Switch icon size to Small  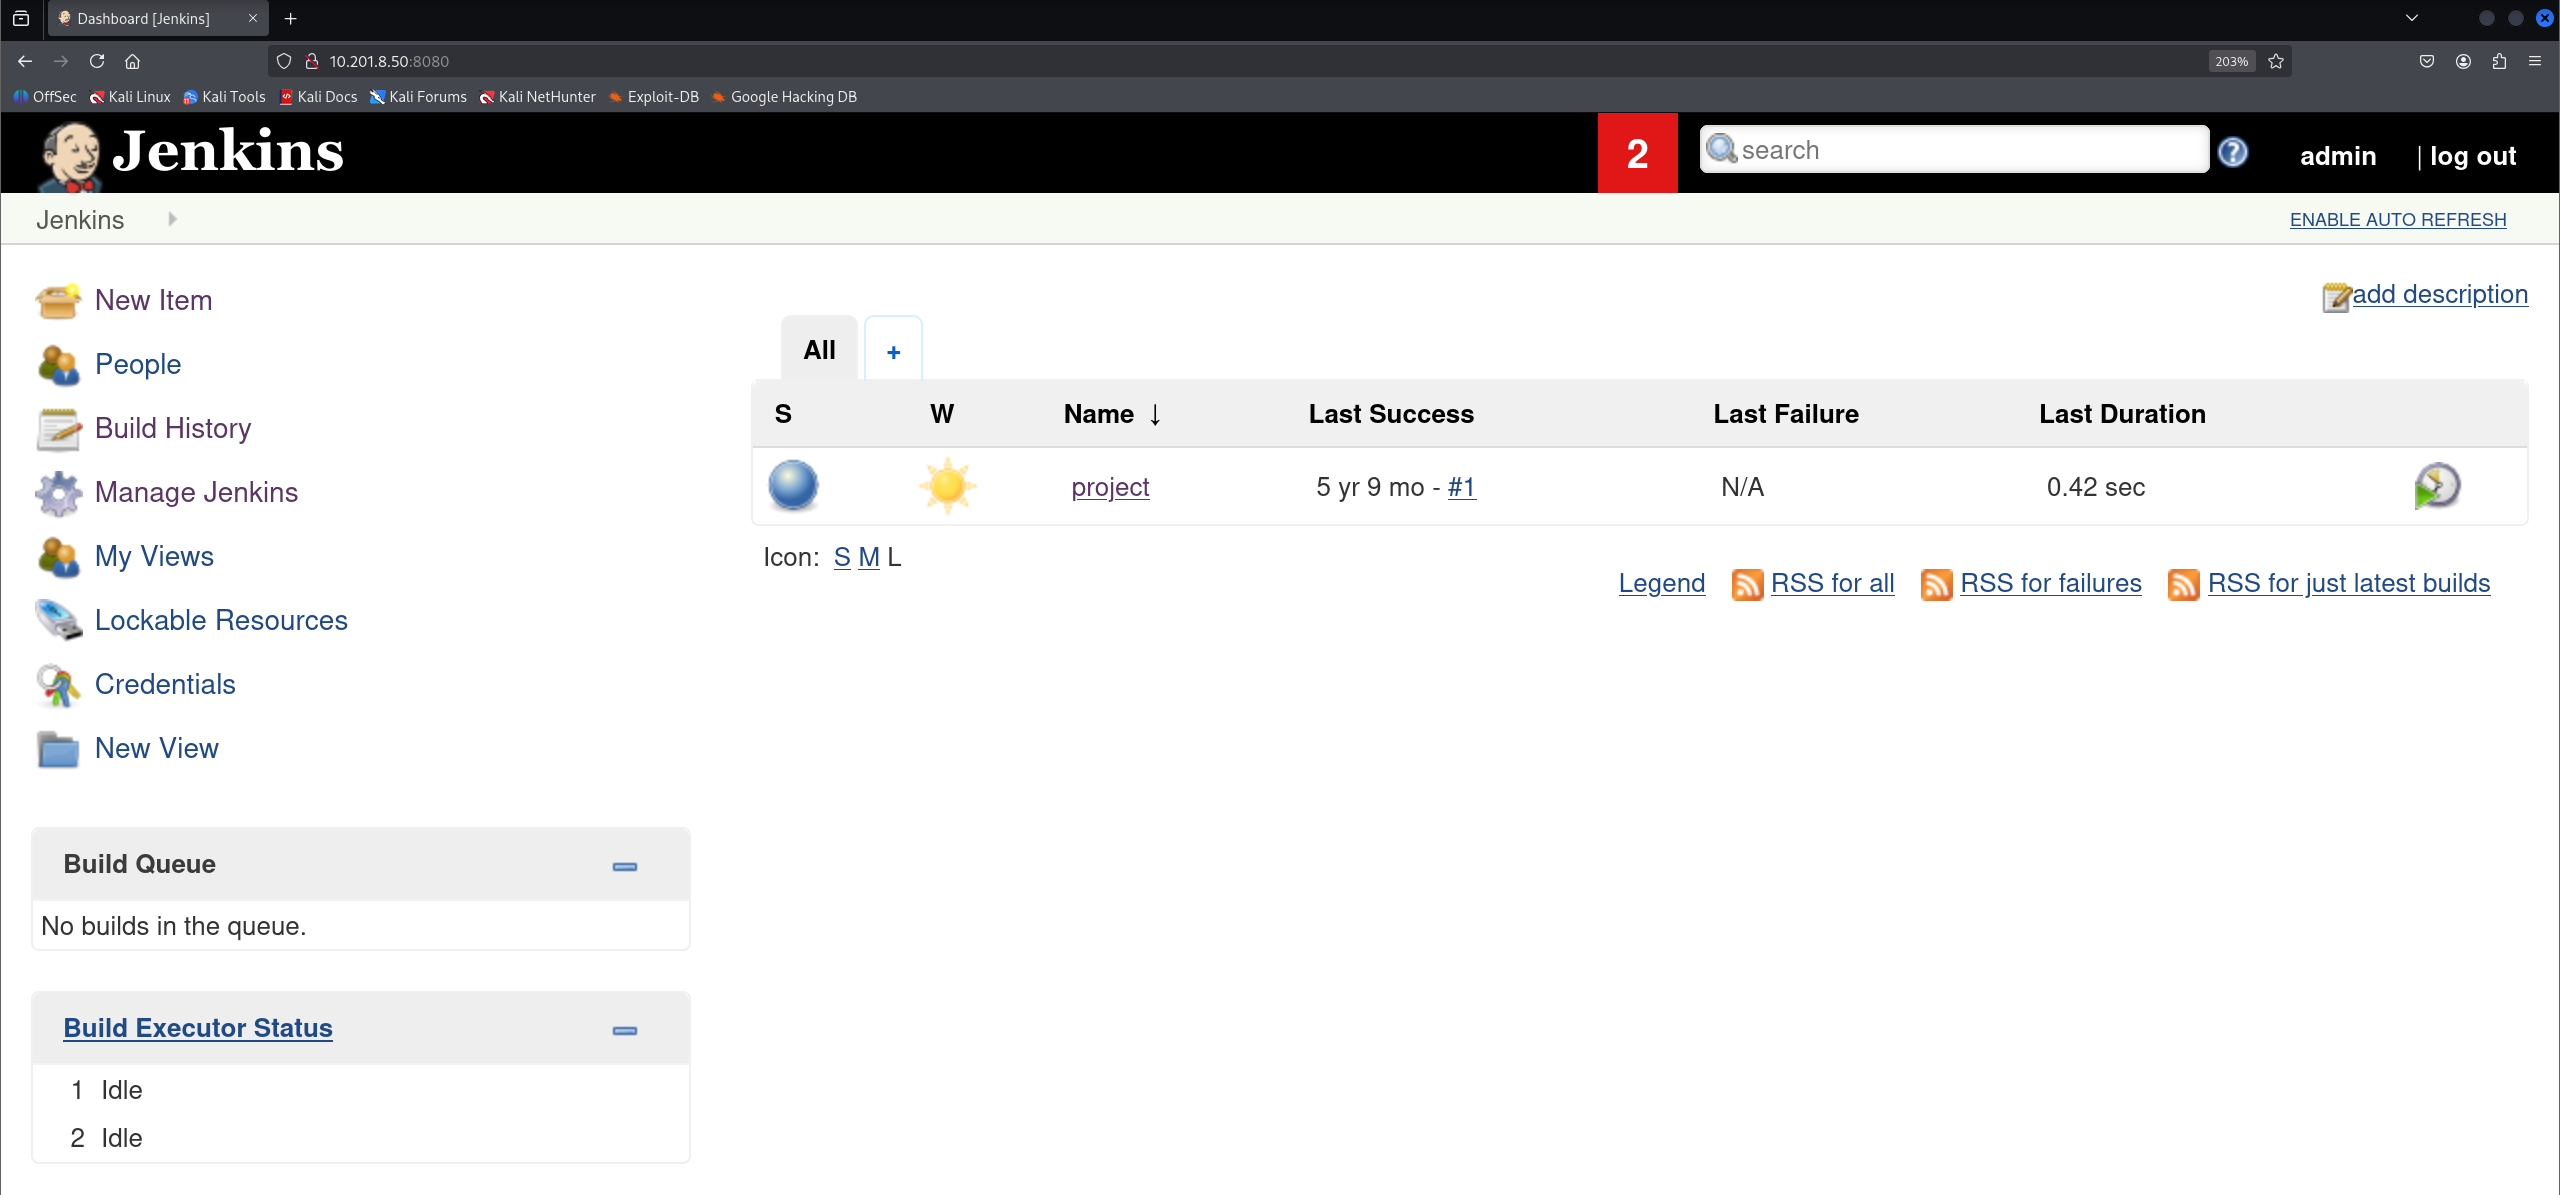click(842, 557)
